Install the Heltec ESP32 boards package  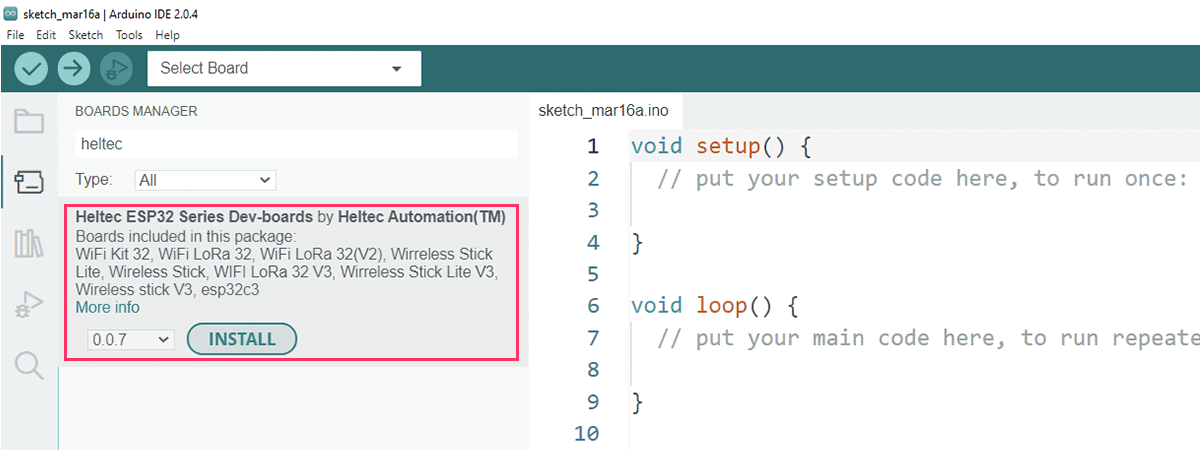[242, 339]
